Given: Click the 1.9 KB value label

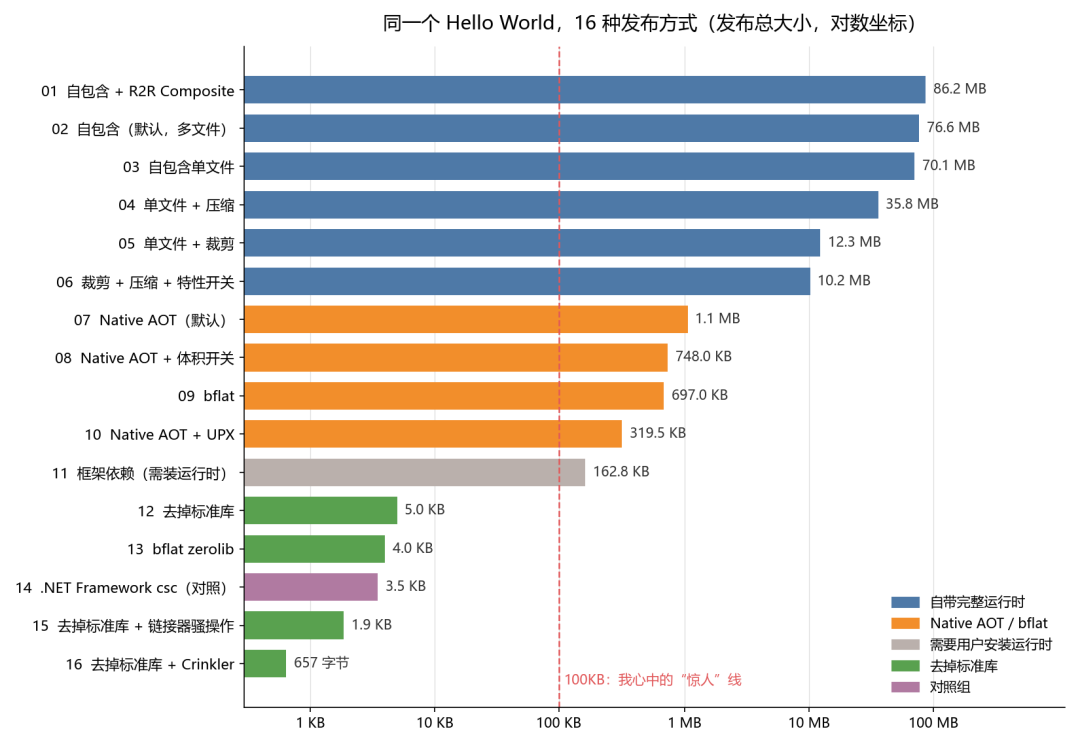Looking at the screenshot, I should click(x=371, y=624).
